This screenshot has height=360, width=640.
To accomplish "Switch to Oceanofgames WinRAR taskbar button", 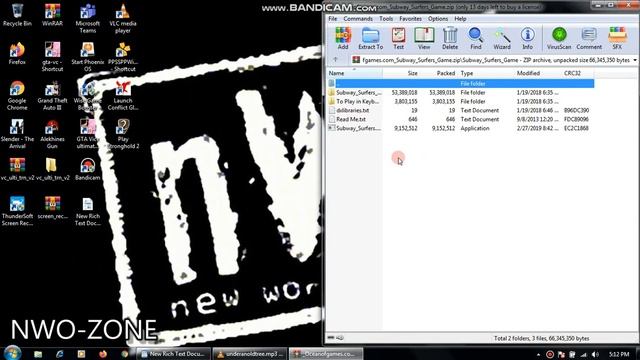I will (x=326, y=354).
